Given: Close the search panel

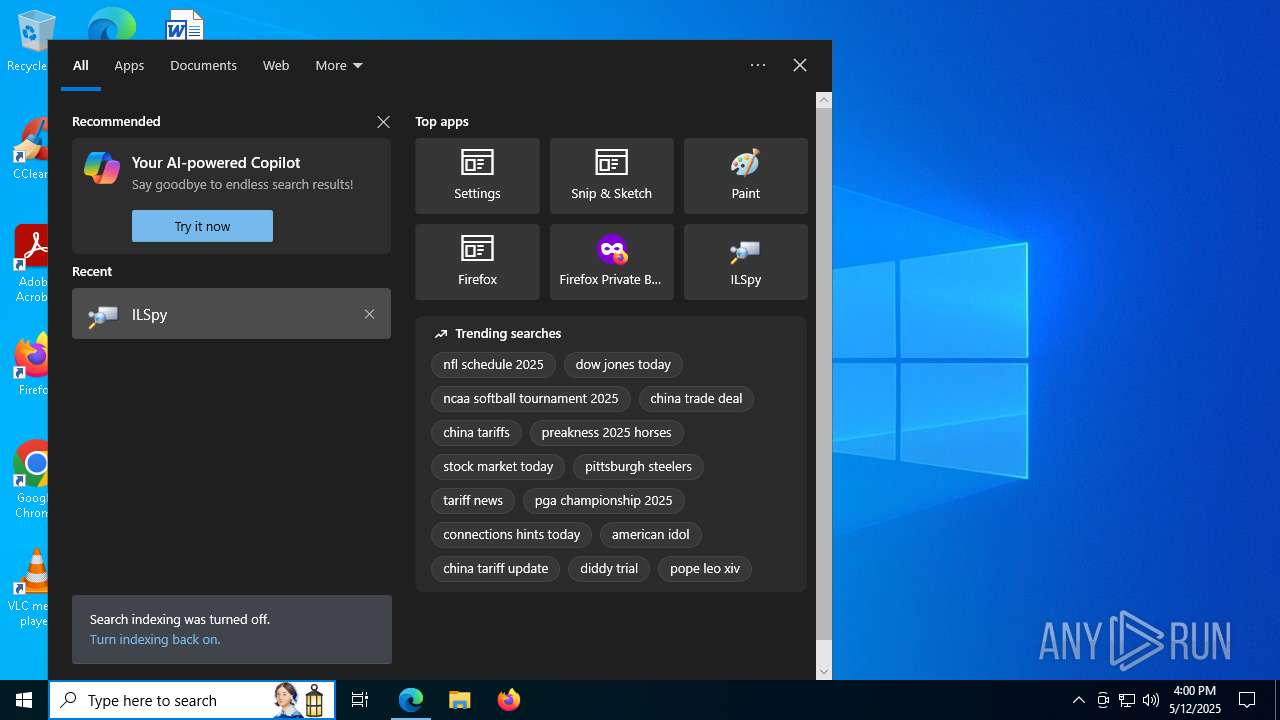Looking at the screenshot, I should coord(800,65).
